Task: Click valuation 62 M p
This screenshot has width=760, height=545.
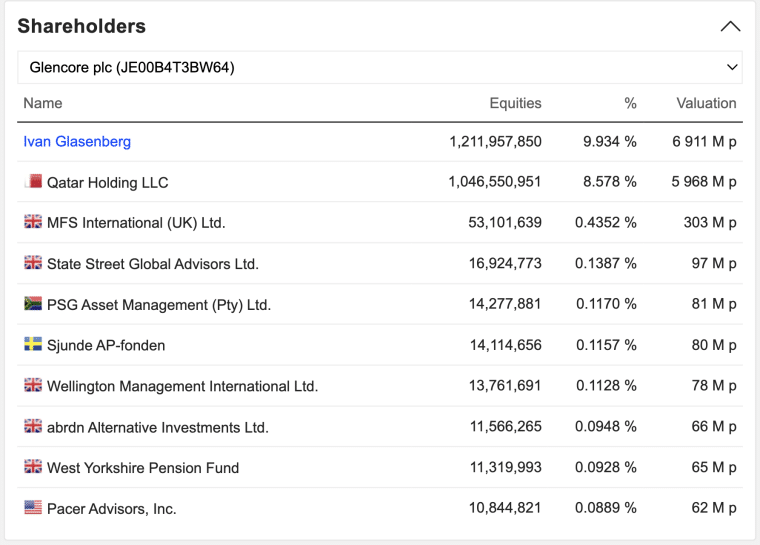Action: 714,508
